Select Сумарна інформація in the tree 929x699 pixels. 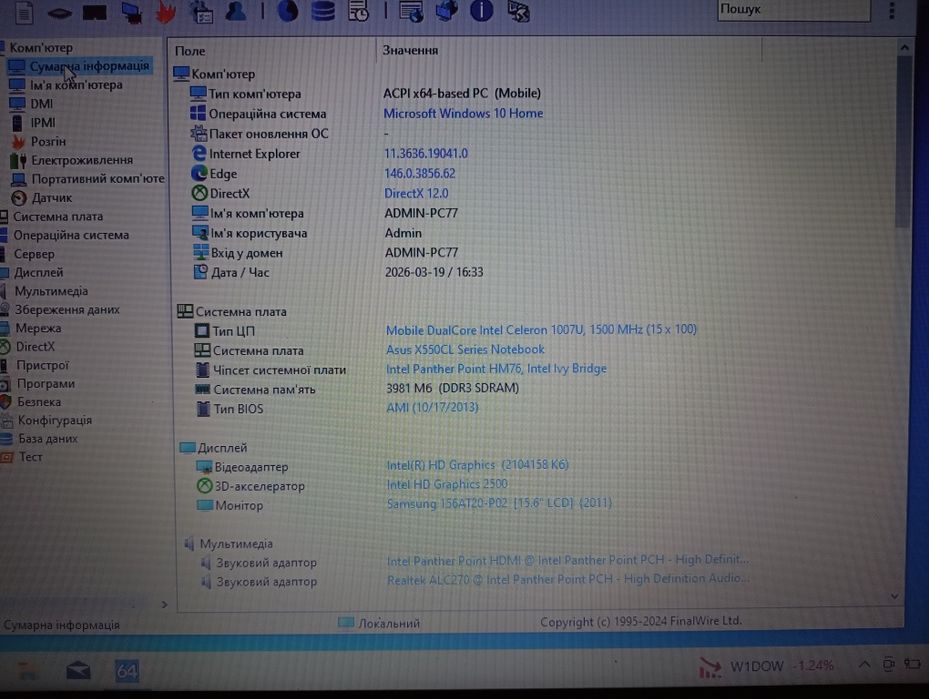(89, 66)
